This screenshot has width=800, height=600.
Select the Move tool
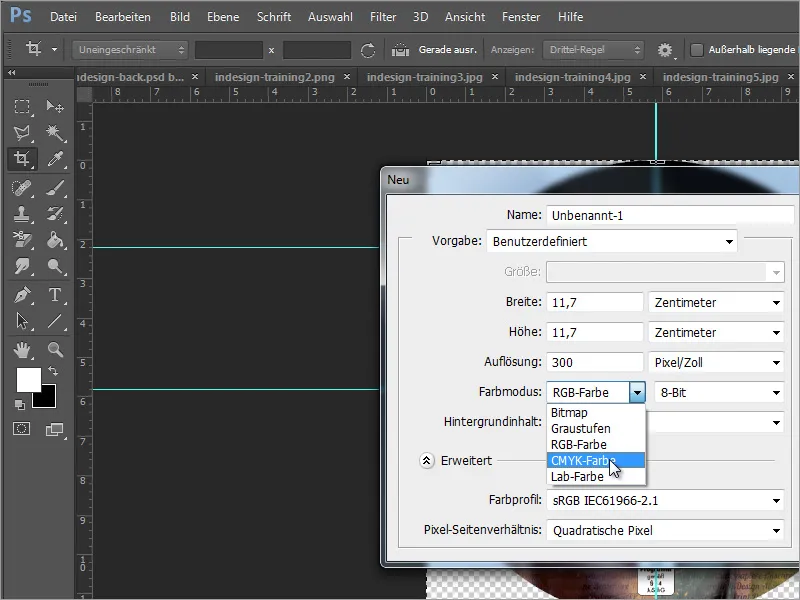[55, 106]
